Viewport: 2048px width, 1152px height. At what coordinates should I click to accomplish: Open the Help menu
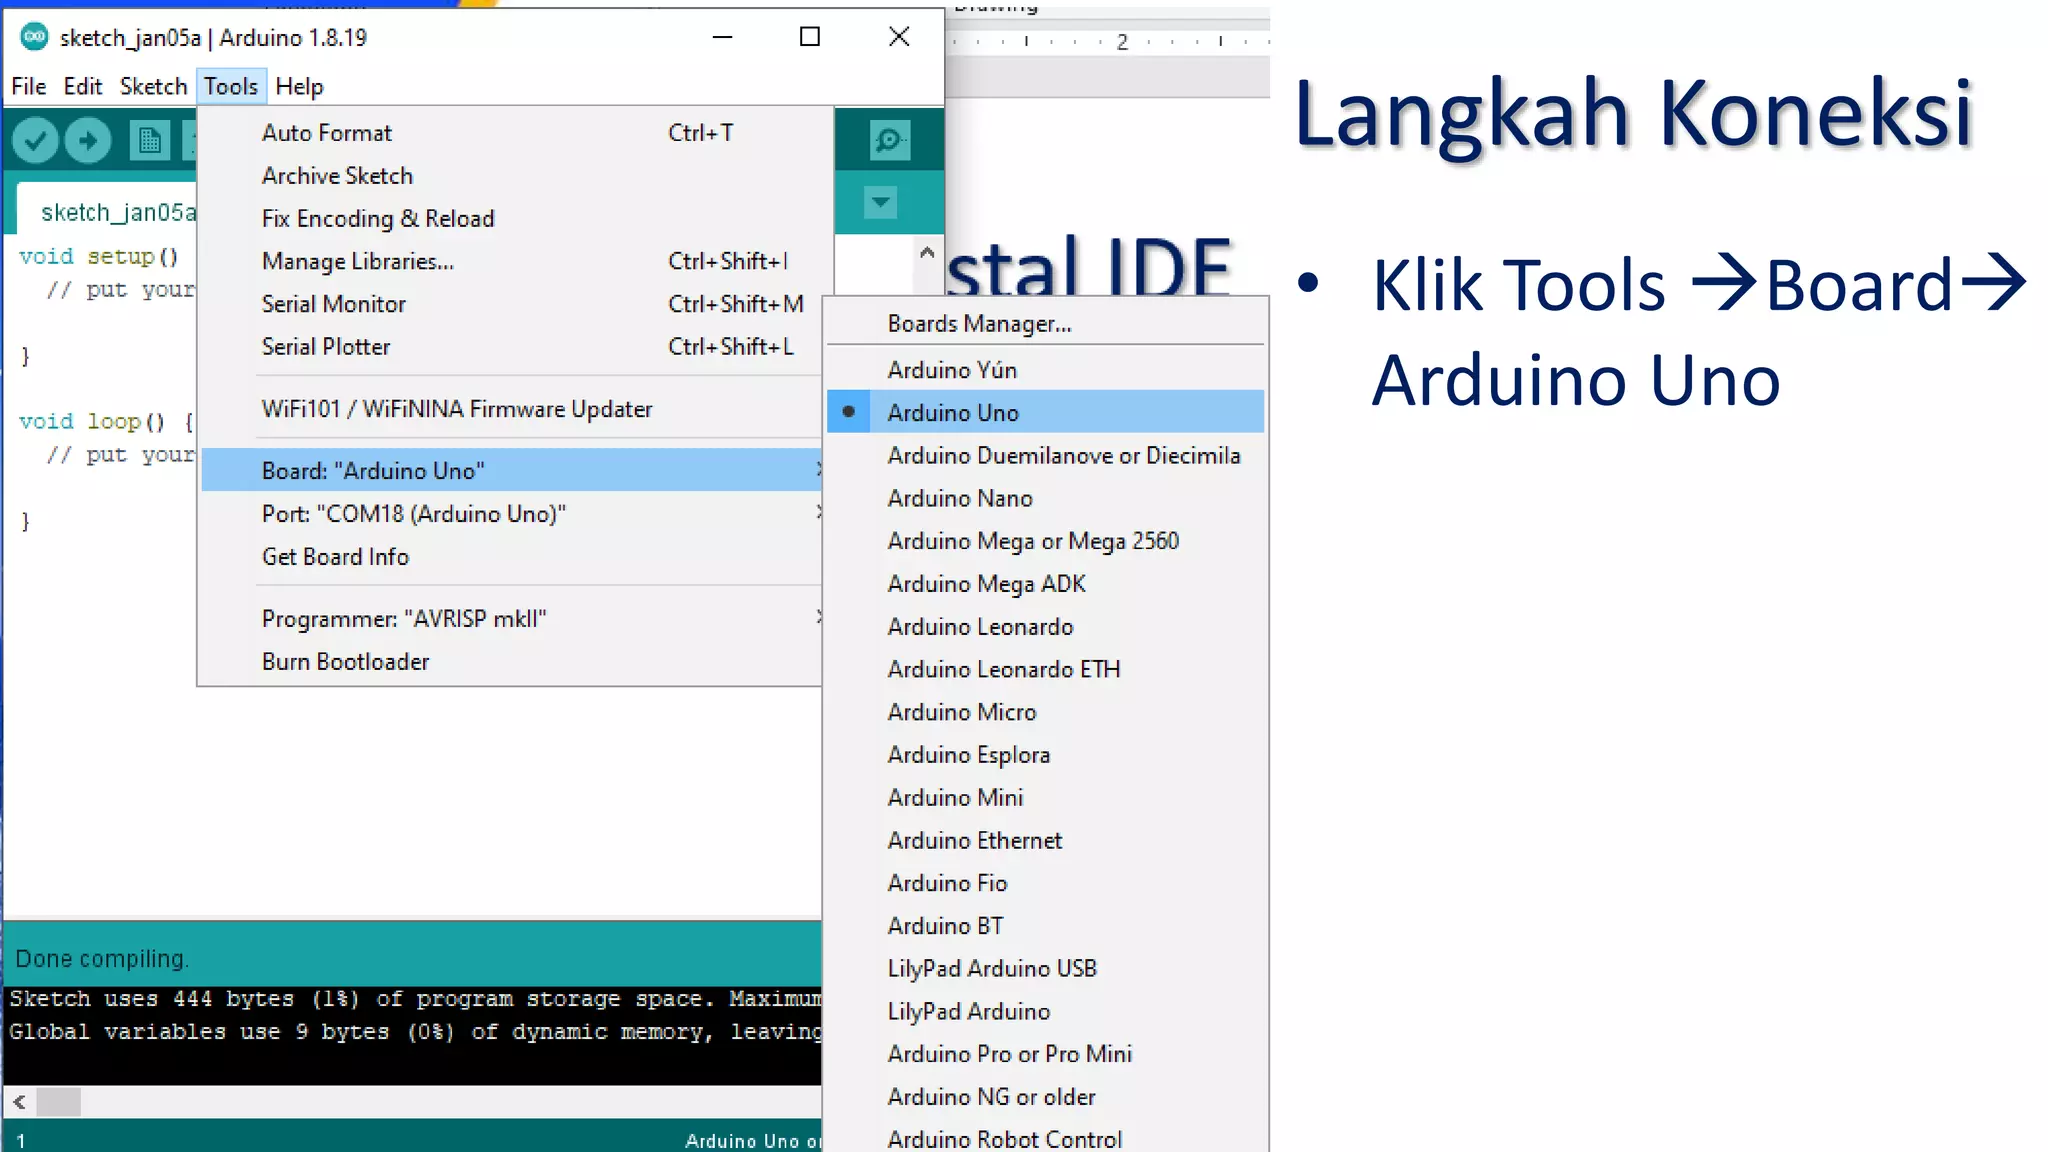[299, 87]
